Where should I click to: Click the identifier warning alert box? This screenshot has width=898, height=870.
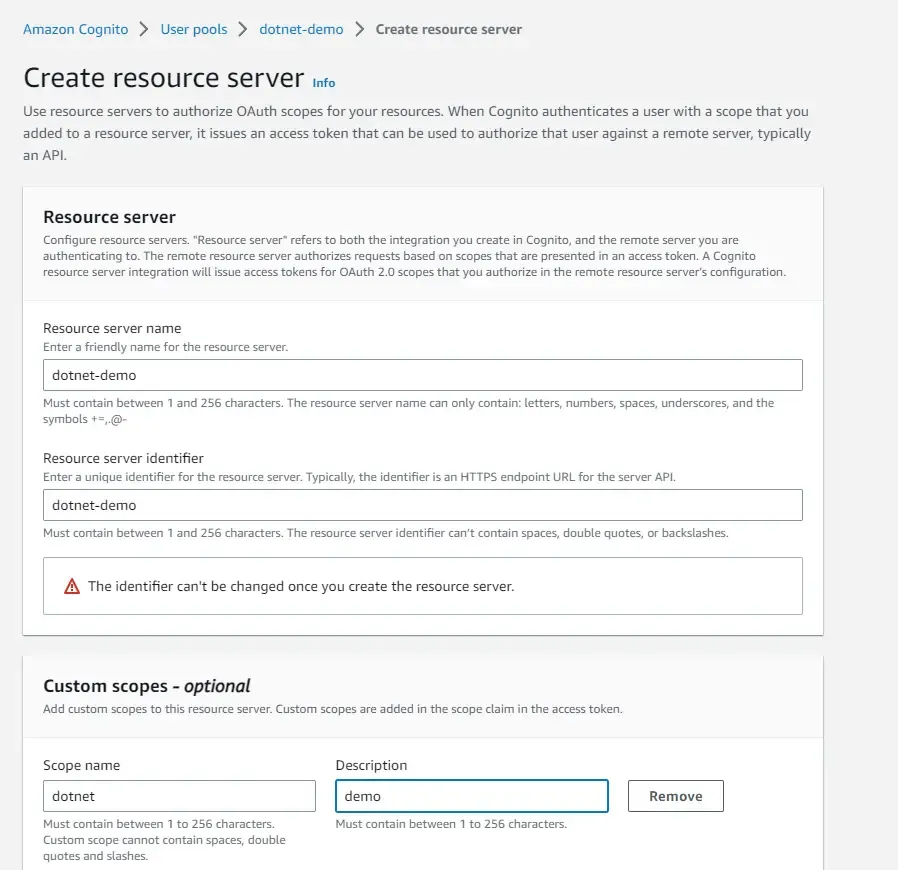[421, 587]
